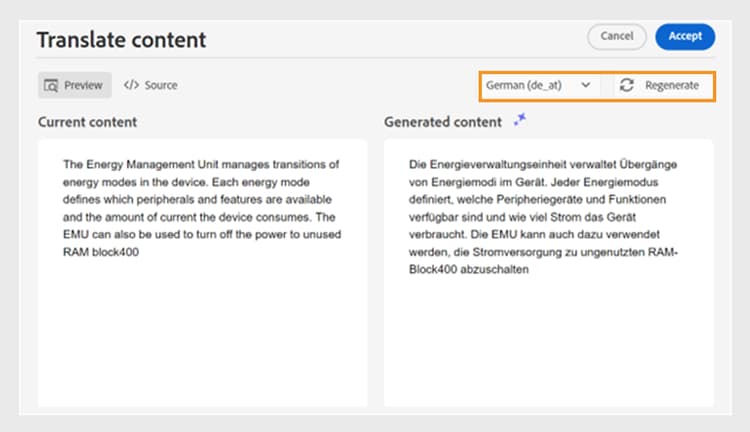Click the Cancel button
750x432 pixels.
pyautogui.click(x=617, y=36)
